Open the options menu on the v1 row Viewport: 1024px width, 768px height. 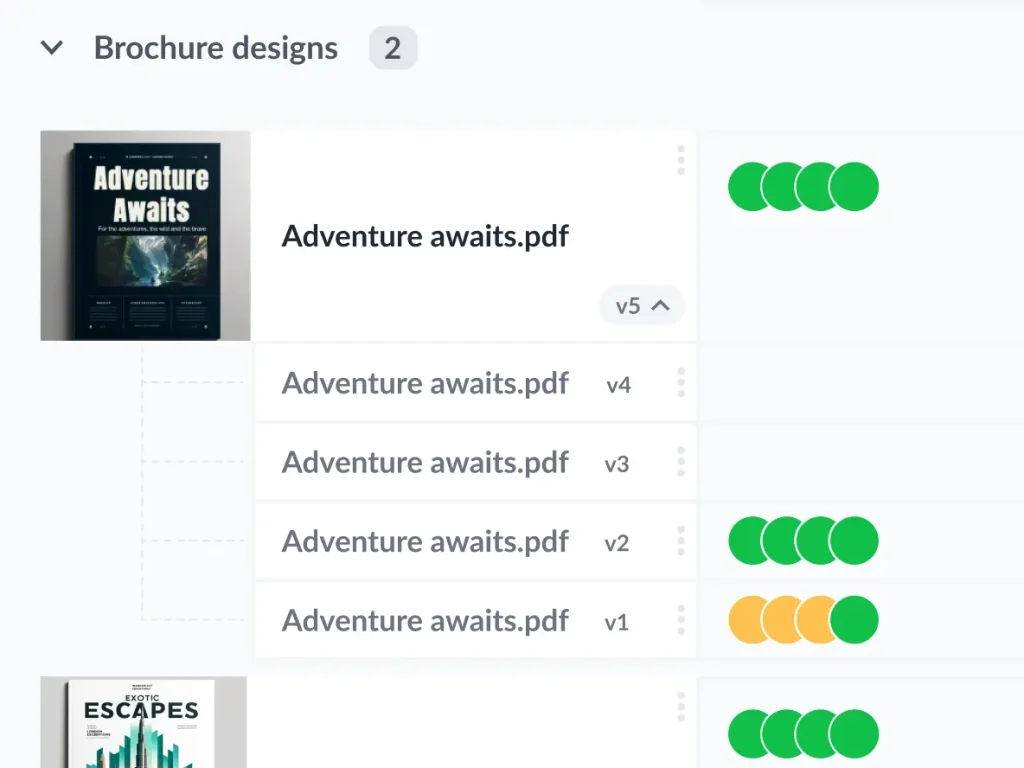pyautogui.click(x=681, y=621)
